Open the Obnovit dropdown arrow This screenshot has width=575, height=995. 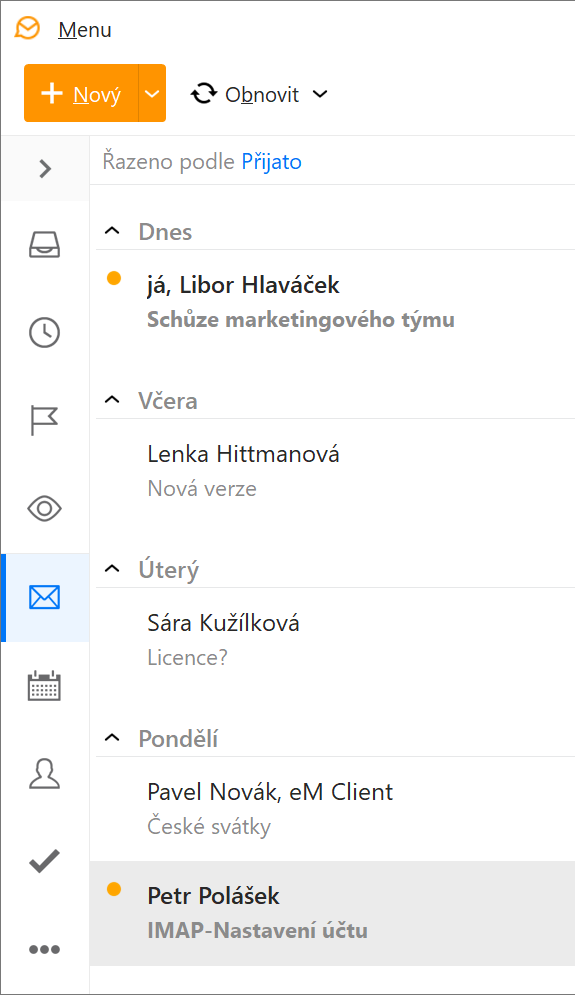click(x=321, y=94)
